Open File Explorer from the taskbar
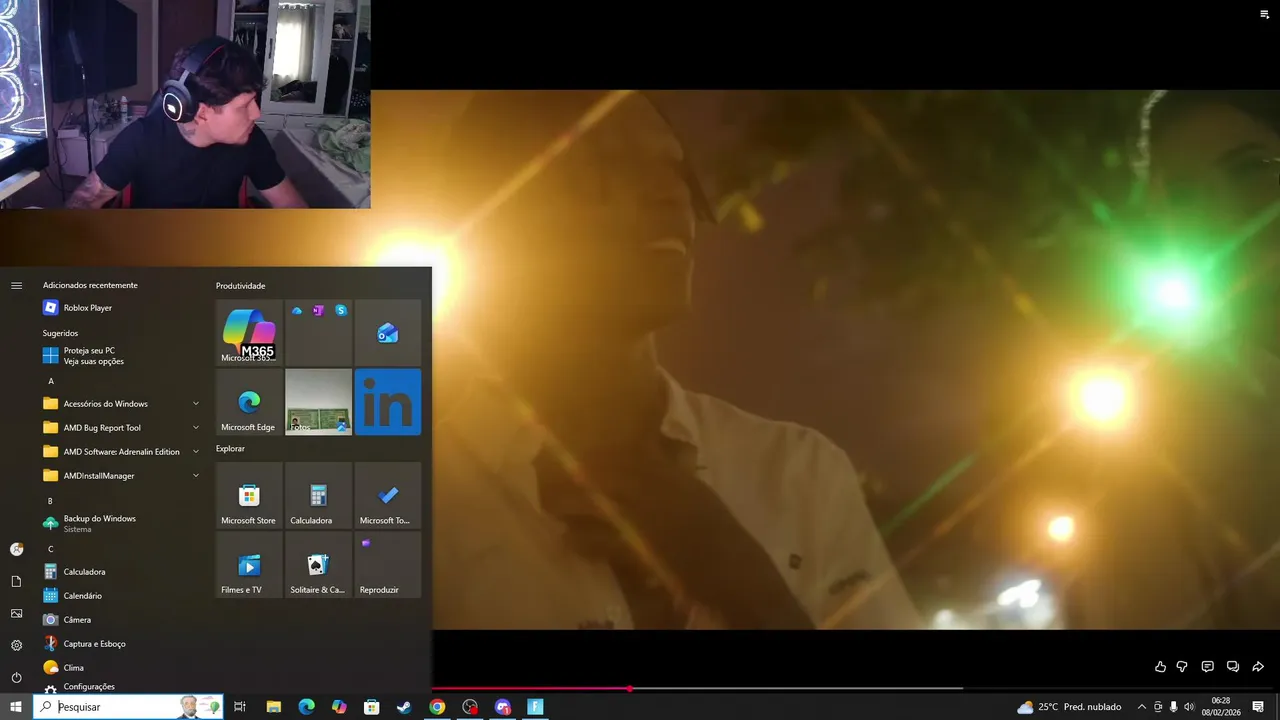This screenshot has width=1280, height=720. (273, 707)
